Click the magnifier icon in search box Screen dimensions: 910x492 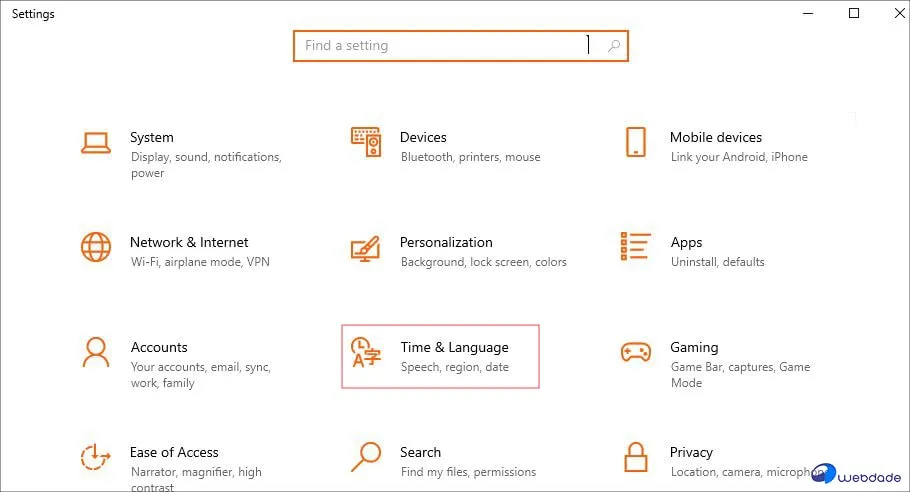613,46
